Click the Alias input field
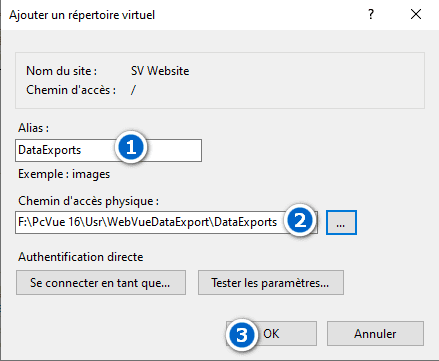 point(108,150)
